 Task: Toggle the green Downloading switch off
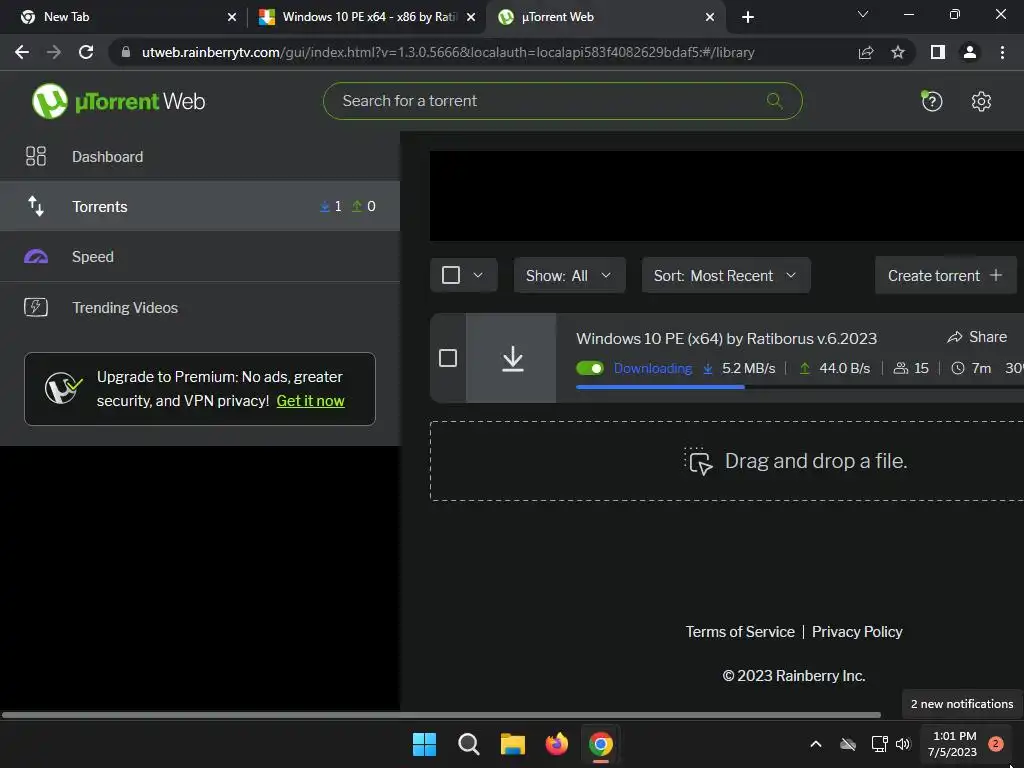tap(590, 368)
